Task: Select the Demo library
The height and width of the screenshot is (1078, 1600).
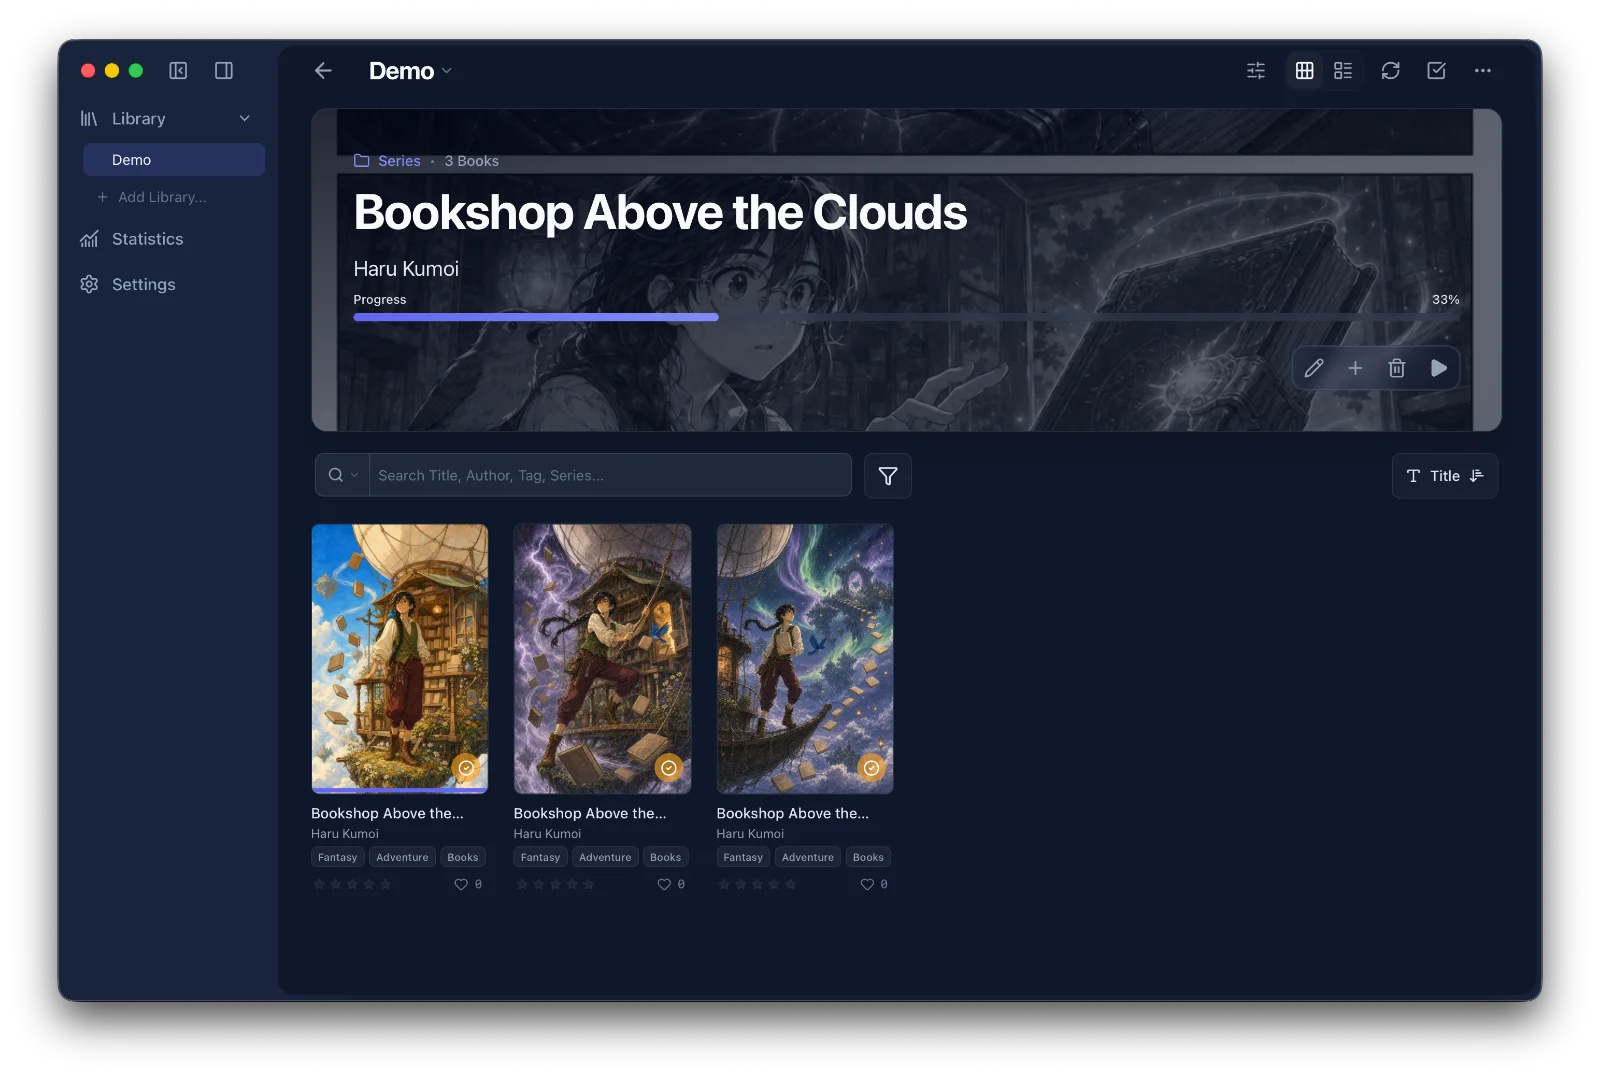Action: pyautogui.click(x=174, y=160)
